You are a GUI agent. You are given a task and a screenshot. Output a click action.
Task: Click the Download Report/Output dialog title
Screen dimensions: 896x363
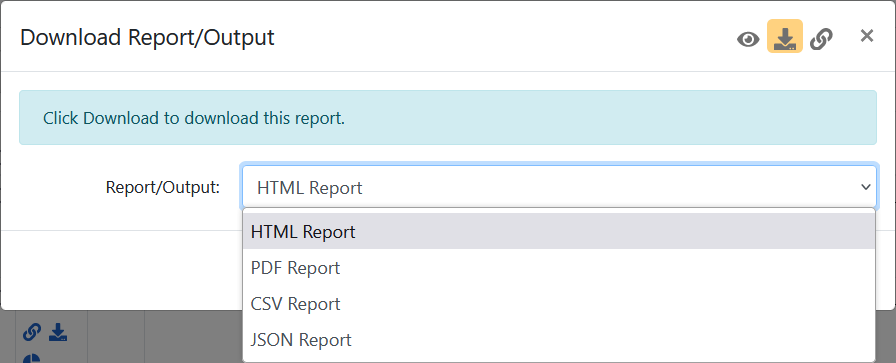pyautogui.click(x=147, y=37)
